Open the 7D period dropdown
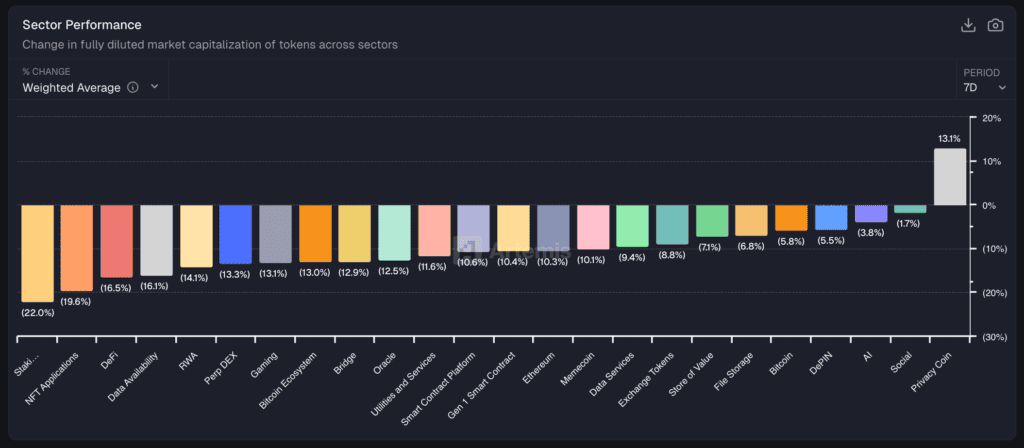The height and width of the screenshot is (448, 1024). [985, 88]
